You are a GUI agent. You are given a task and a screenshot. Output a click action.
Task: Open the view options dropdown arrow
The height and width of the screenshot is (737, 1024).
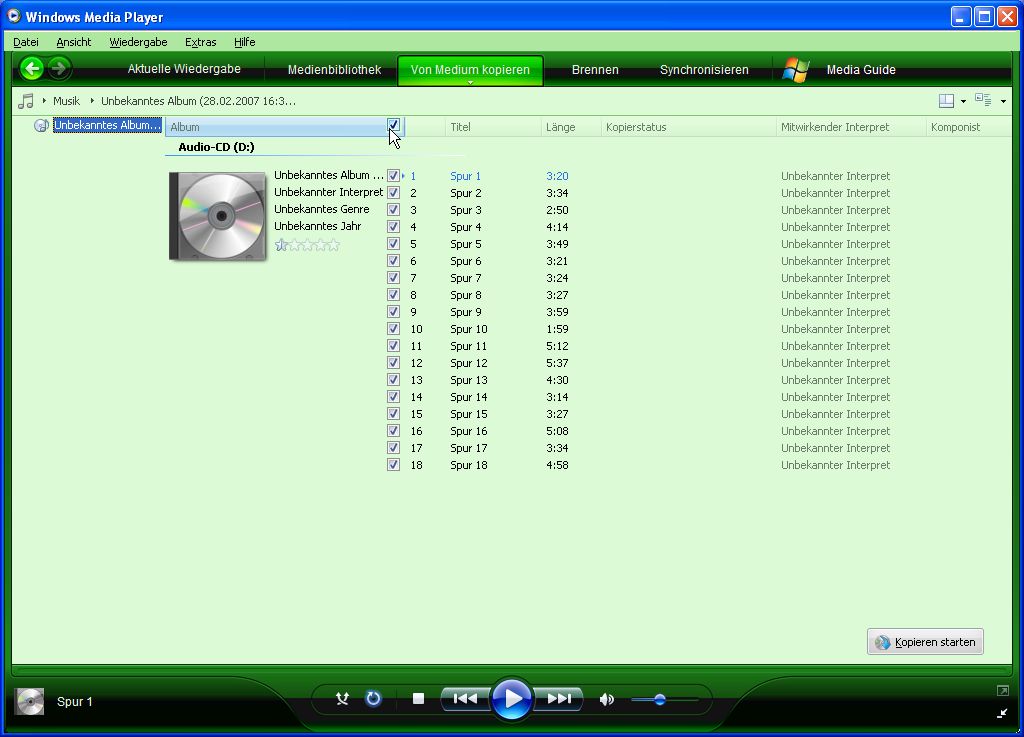pyautogui.click(x=1003, y=101)
